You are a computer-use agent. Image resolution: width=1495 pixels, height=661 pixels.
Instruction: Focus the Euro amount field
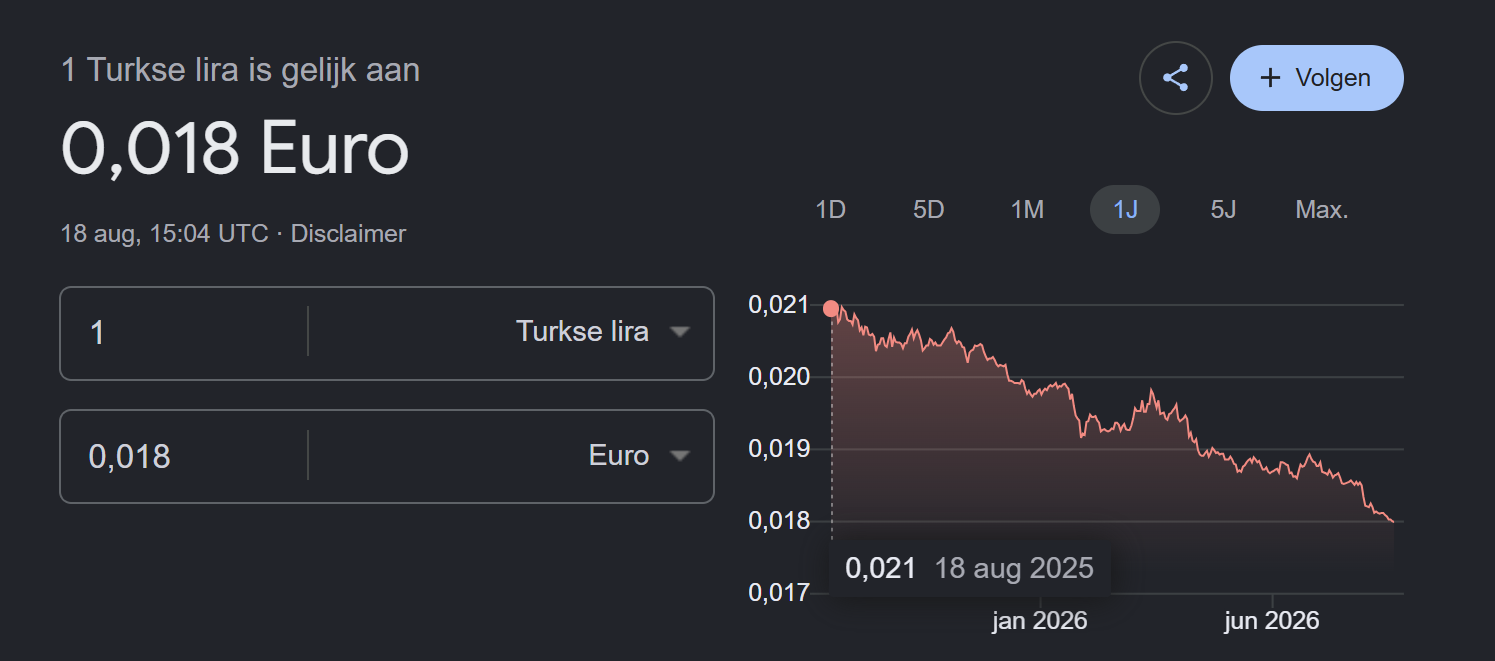[183, 456]
